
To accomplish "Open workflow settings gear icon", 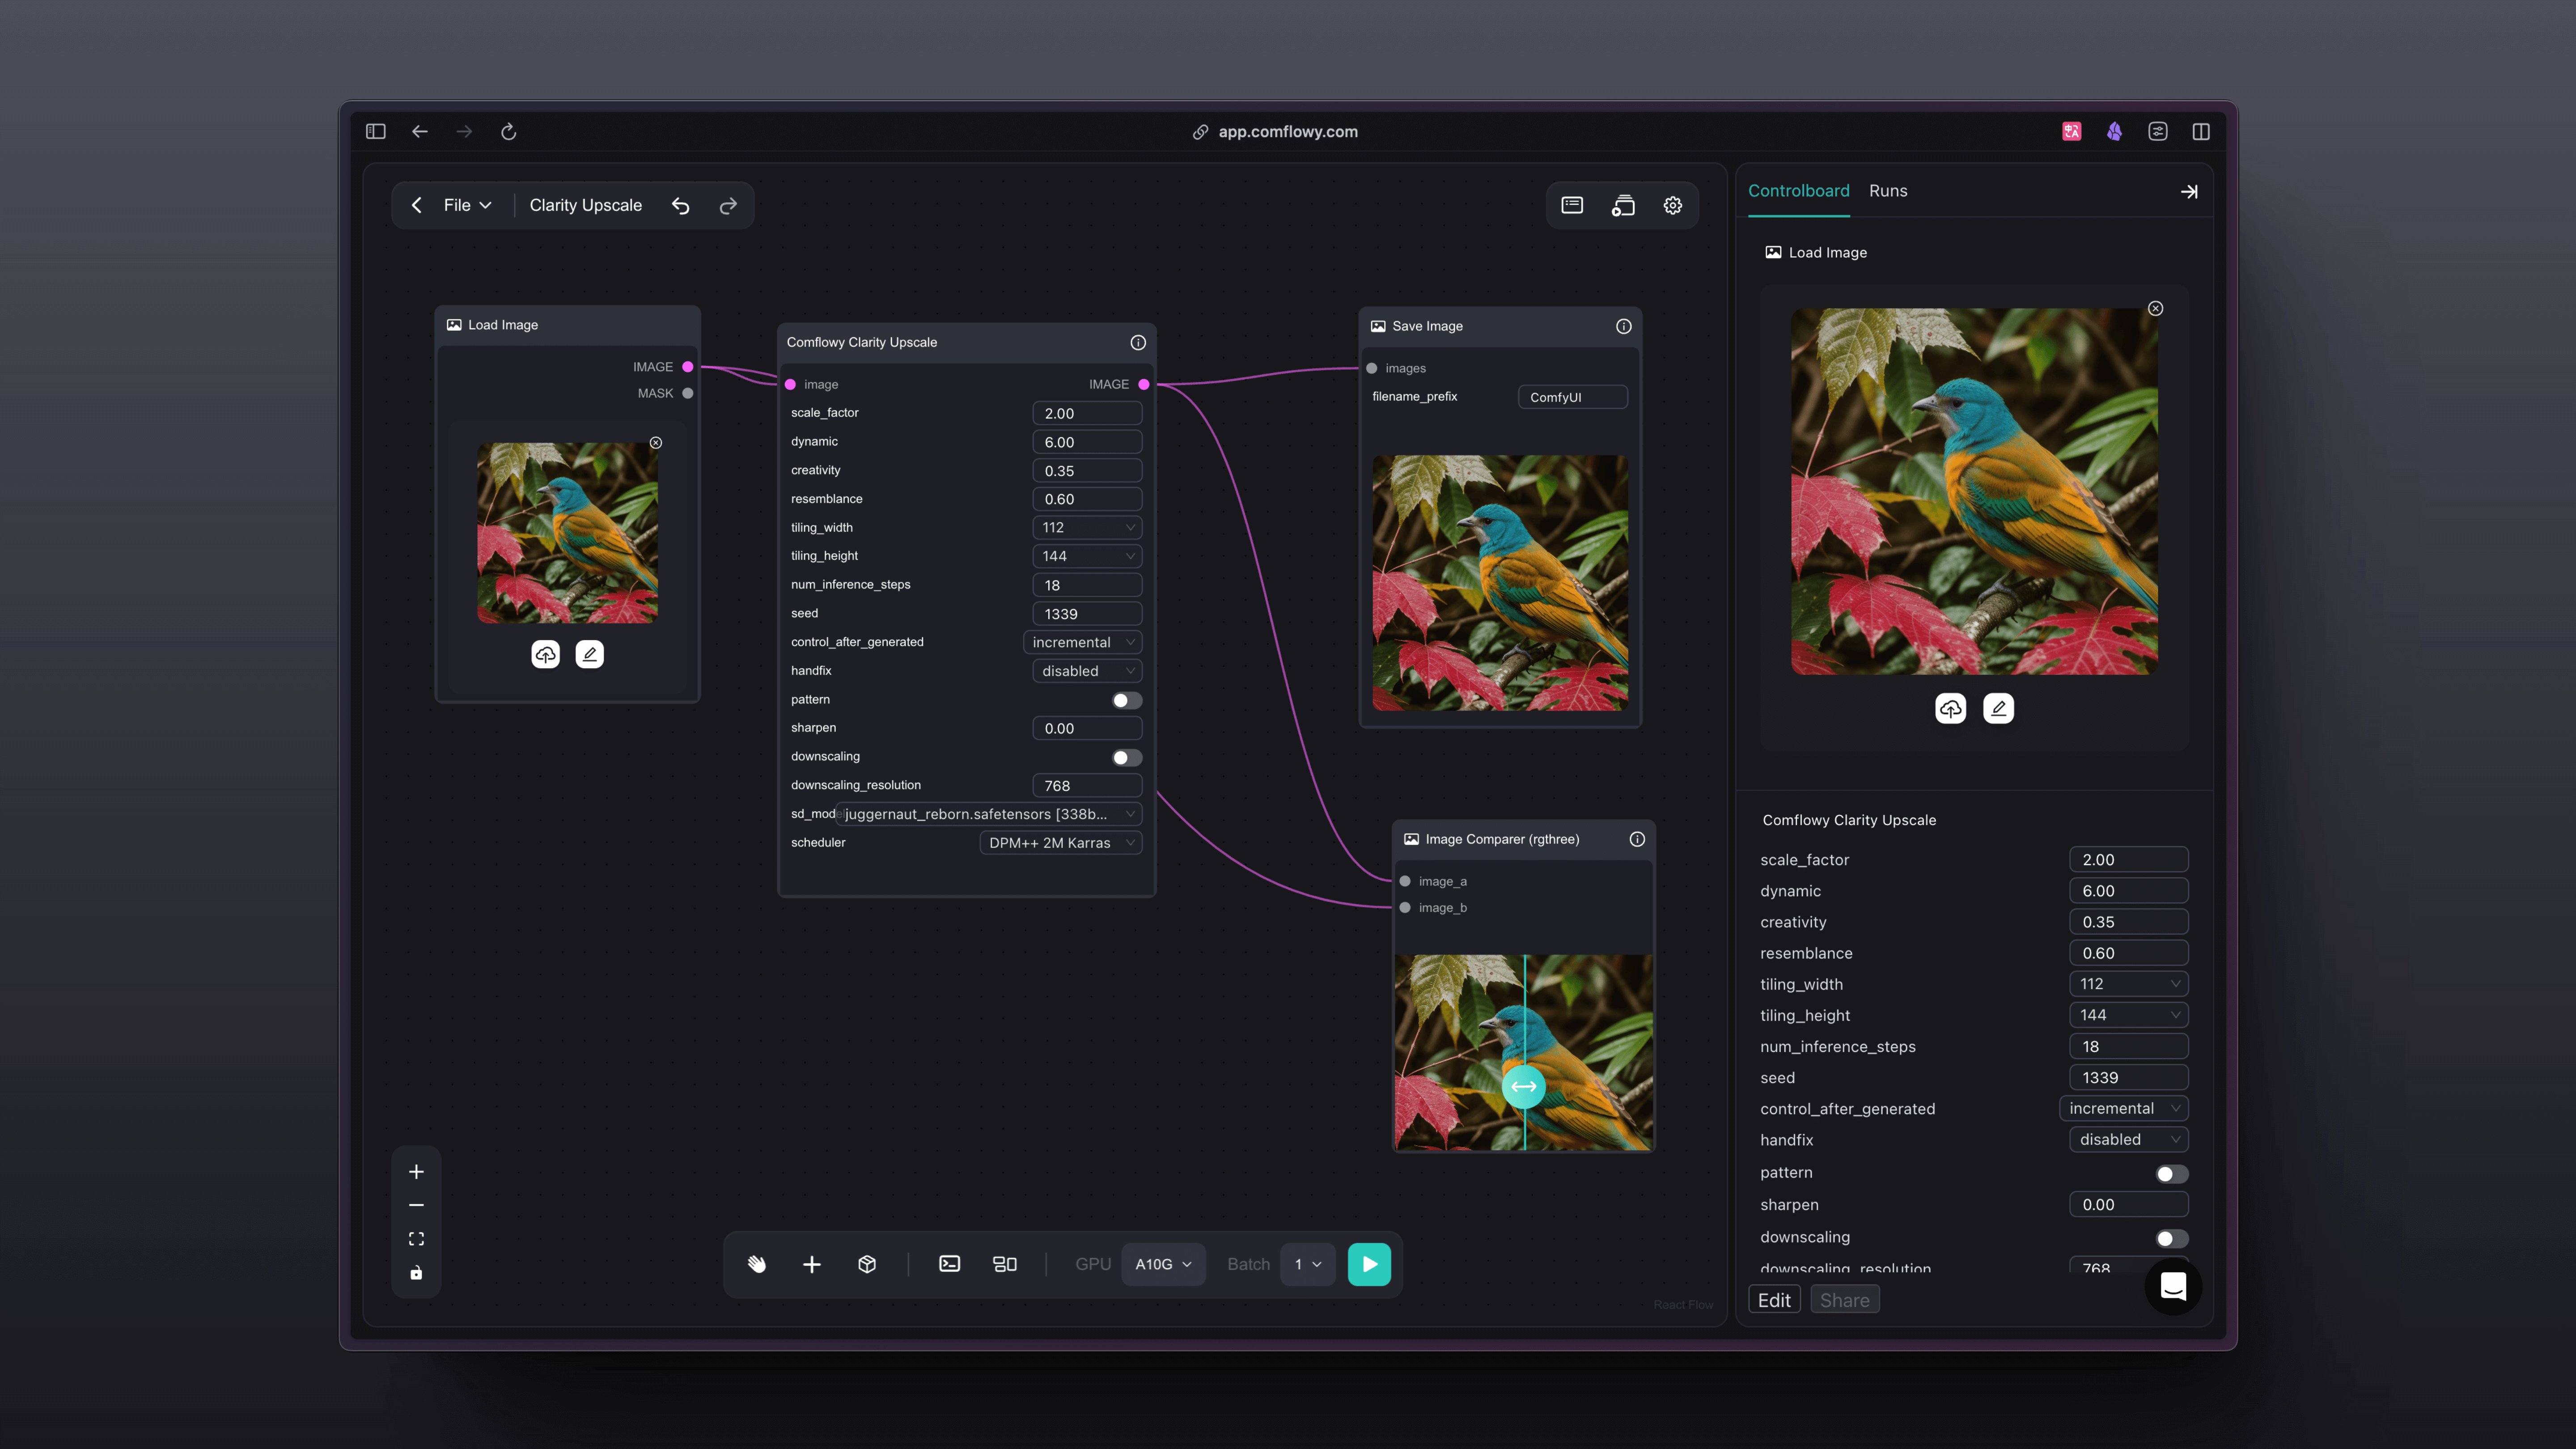I will pos(1672,205).
